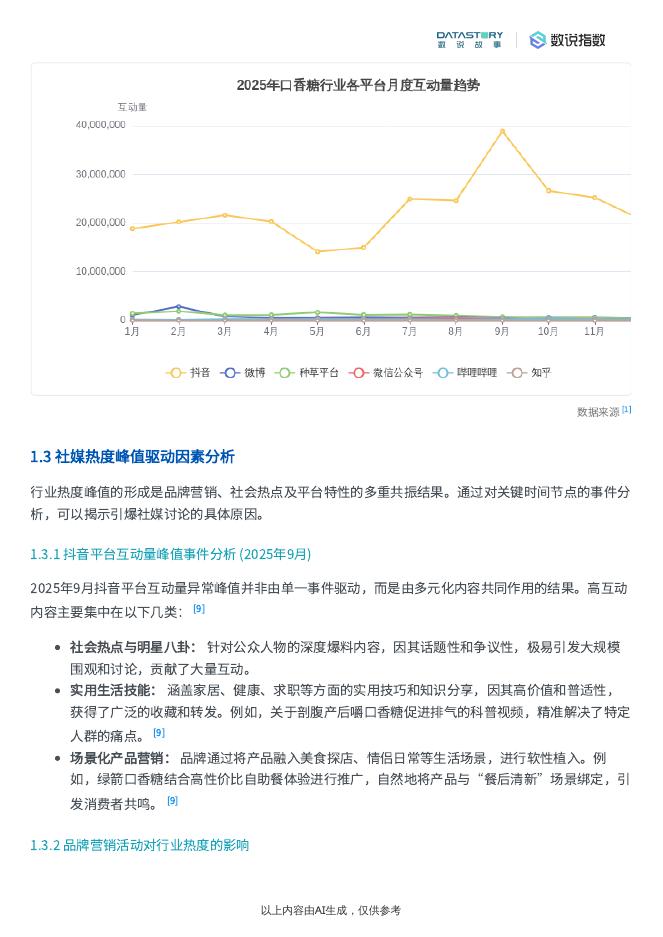Toggle the 知乎 legend series
Viewport: 663px width, 937px height.
click(529, 373)
